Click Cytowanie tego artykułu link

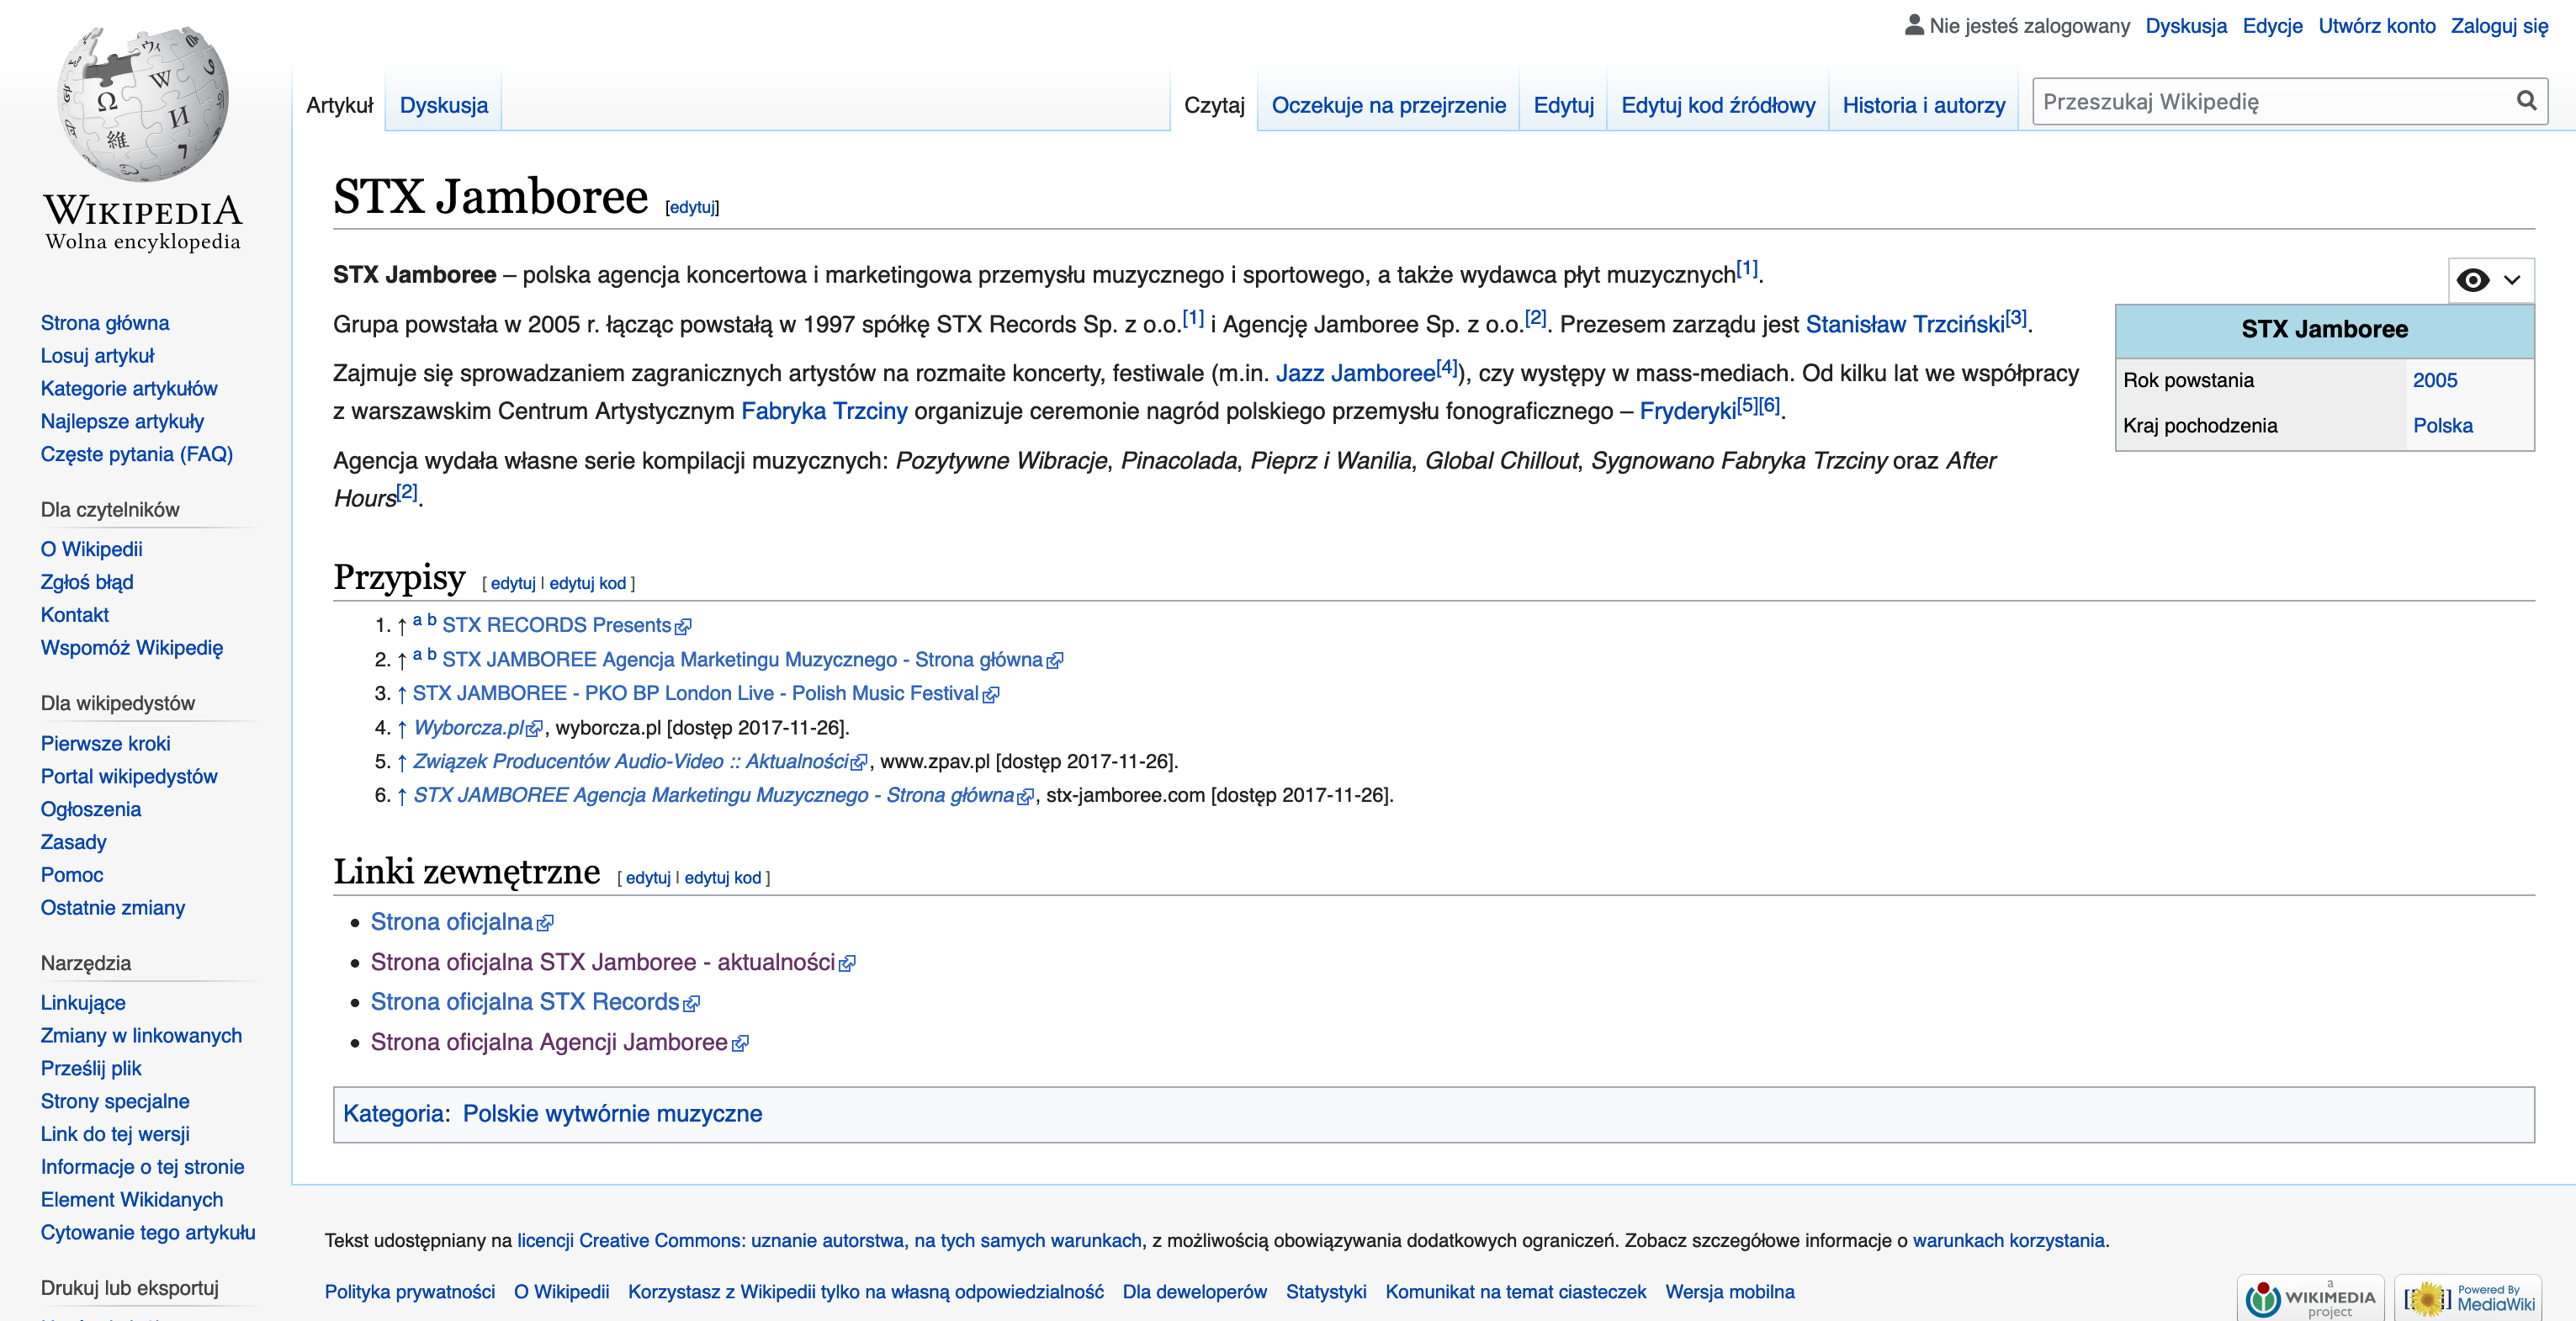coord(148,1233)
